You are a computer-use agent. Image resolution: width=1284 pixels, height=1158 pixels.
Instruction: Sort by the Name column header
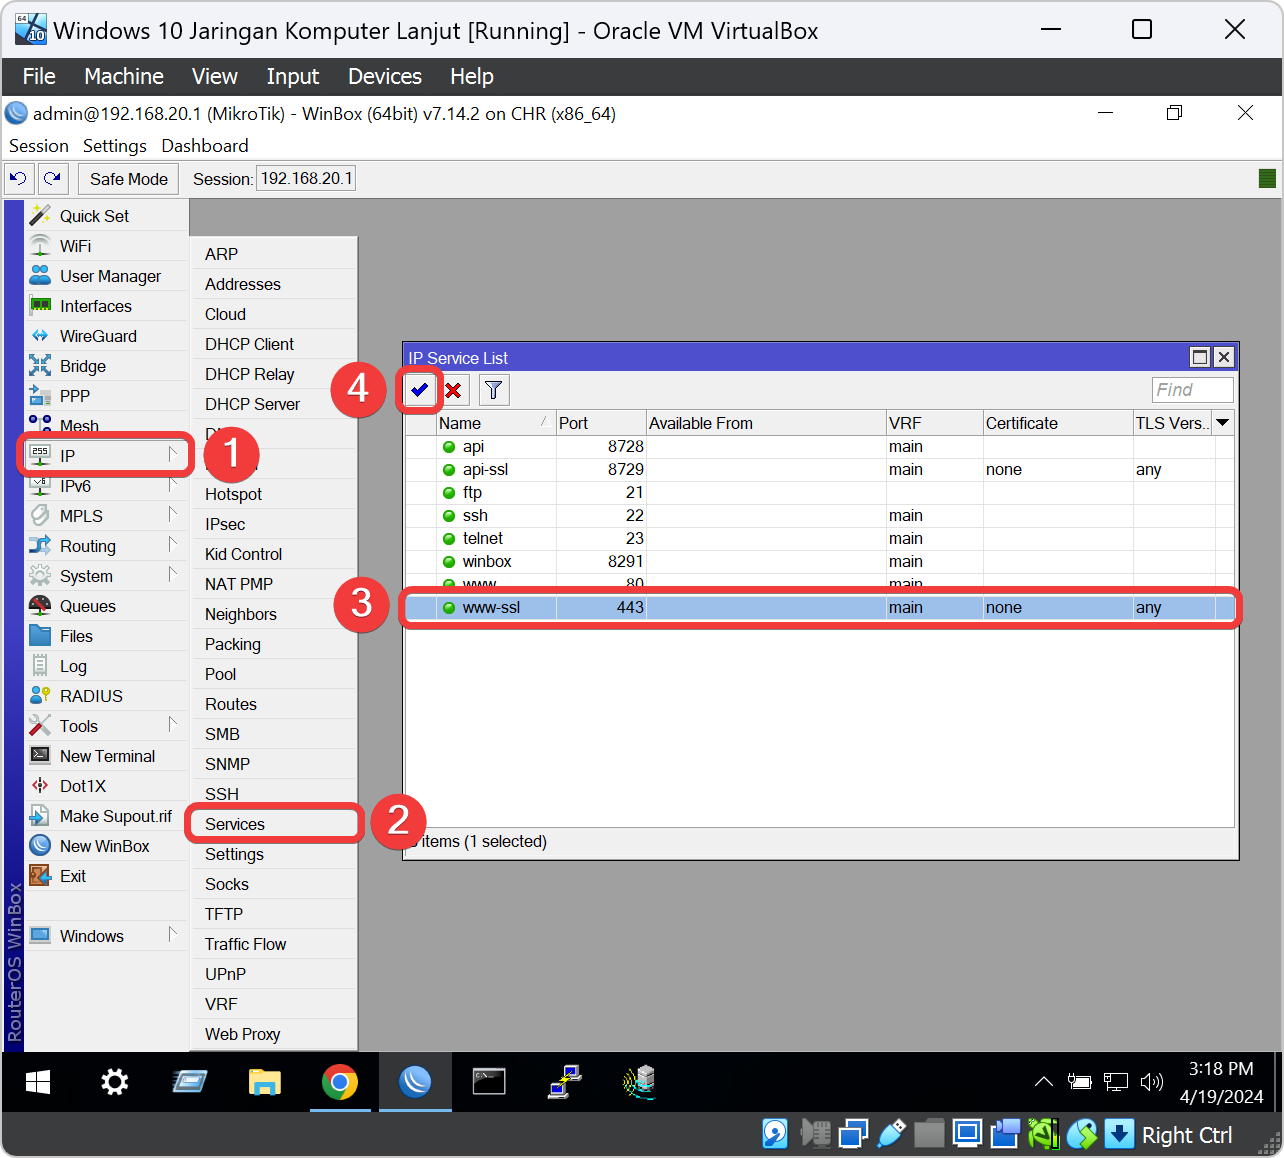(x=496, y=423)
